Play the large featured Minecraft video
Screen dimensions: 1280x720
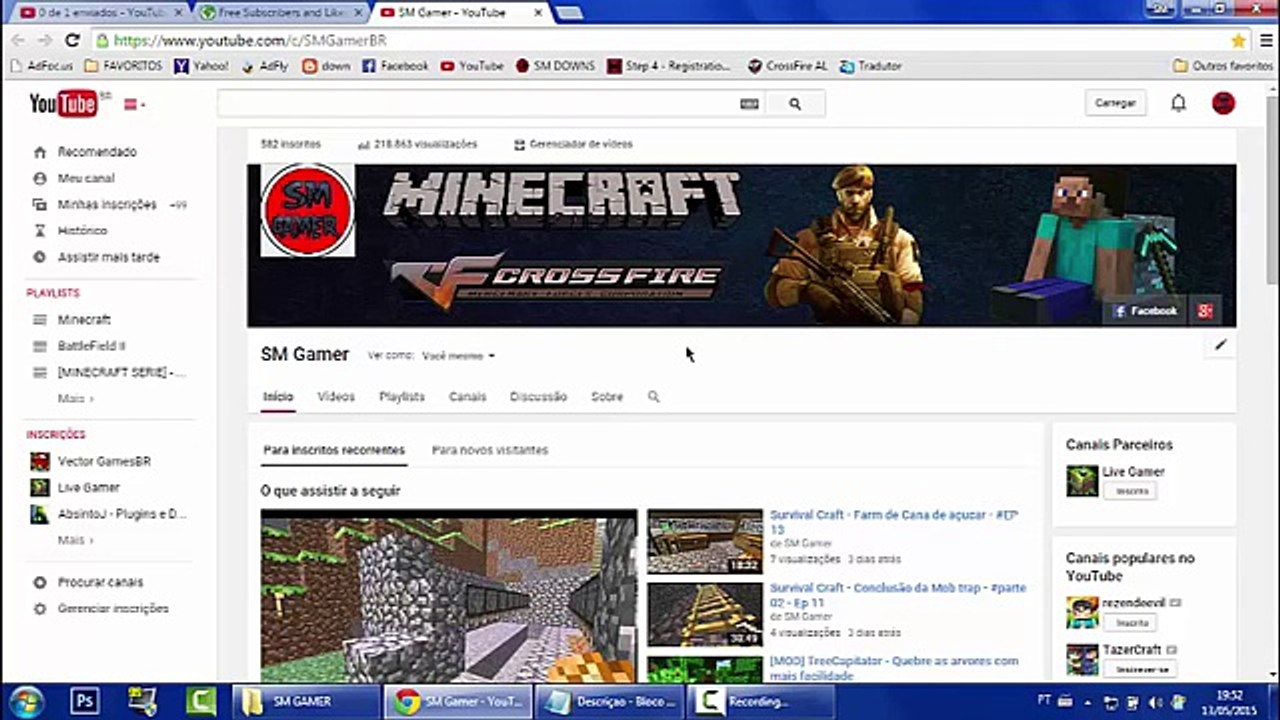449,596
